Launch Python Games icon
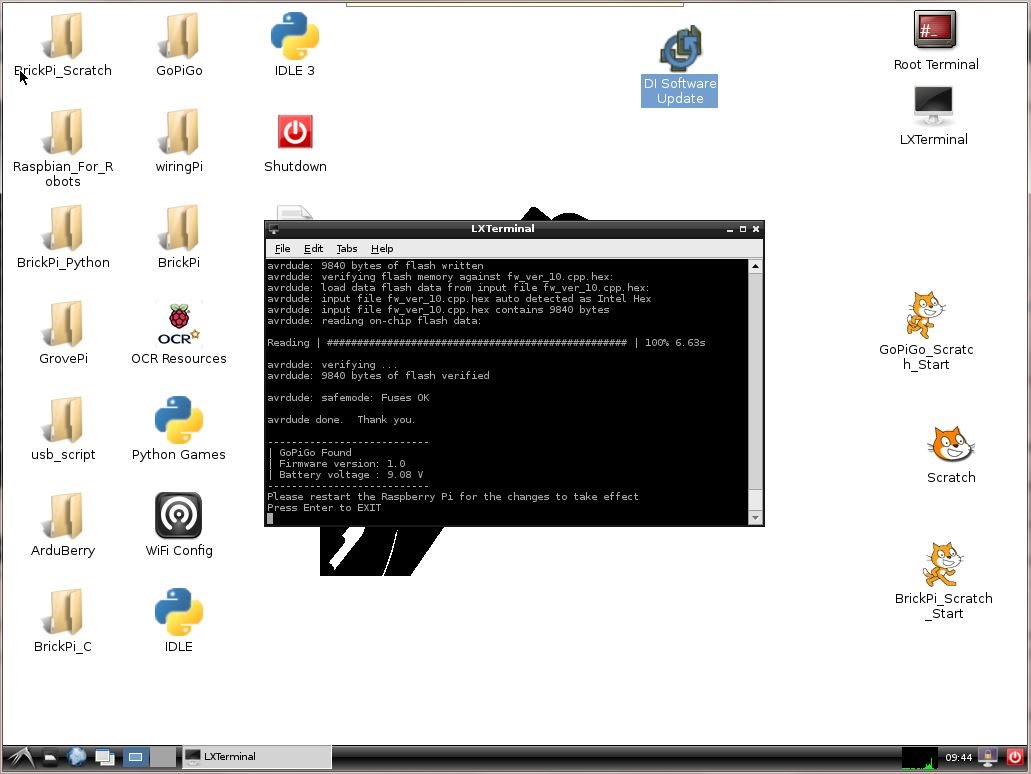The height and width of the screenshot is (774, 1031). 179,420
